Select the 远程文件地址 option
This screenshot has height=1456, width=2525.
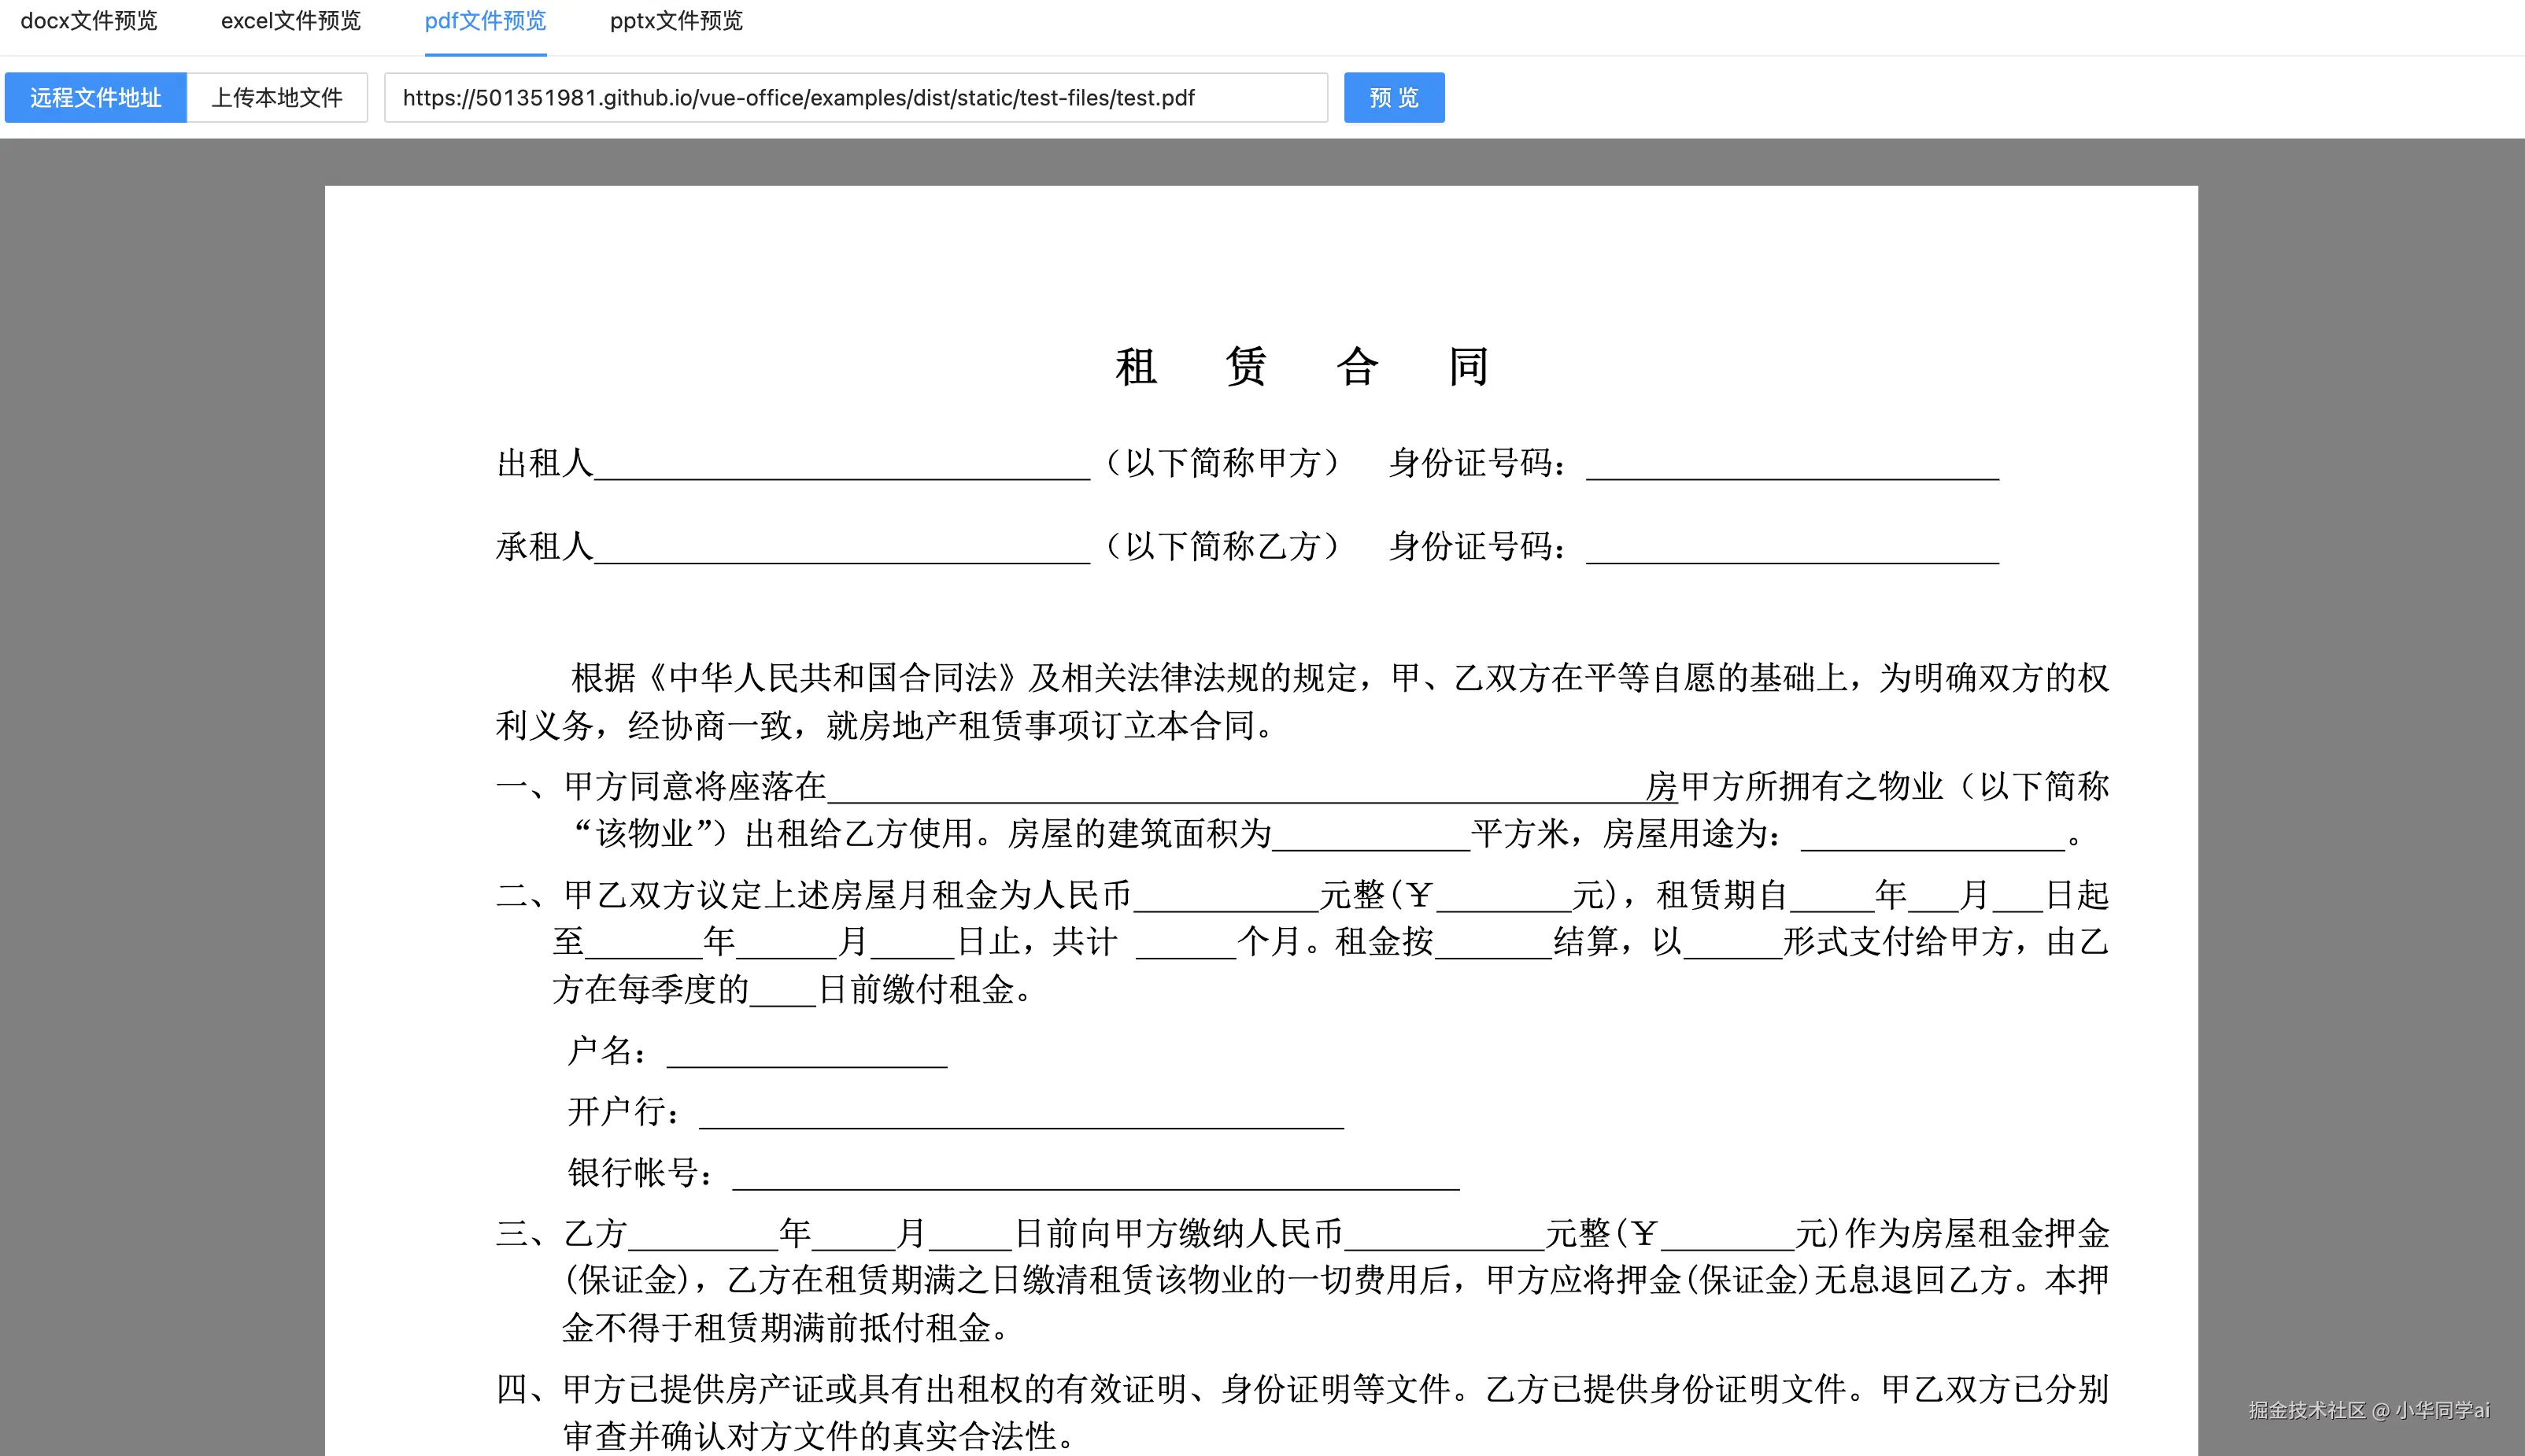(x=96, y=98)
